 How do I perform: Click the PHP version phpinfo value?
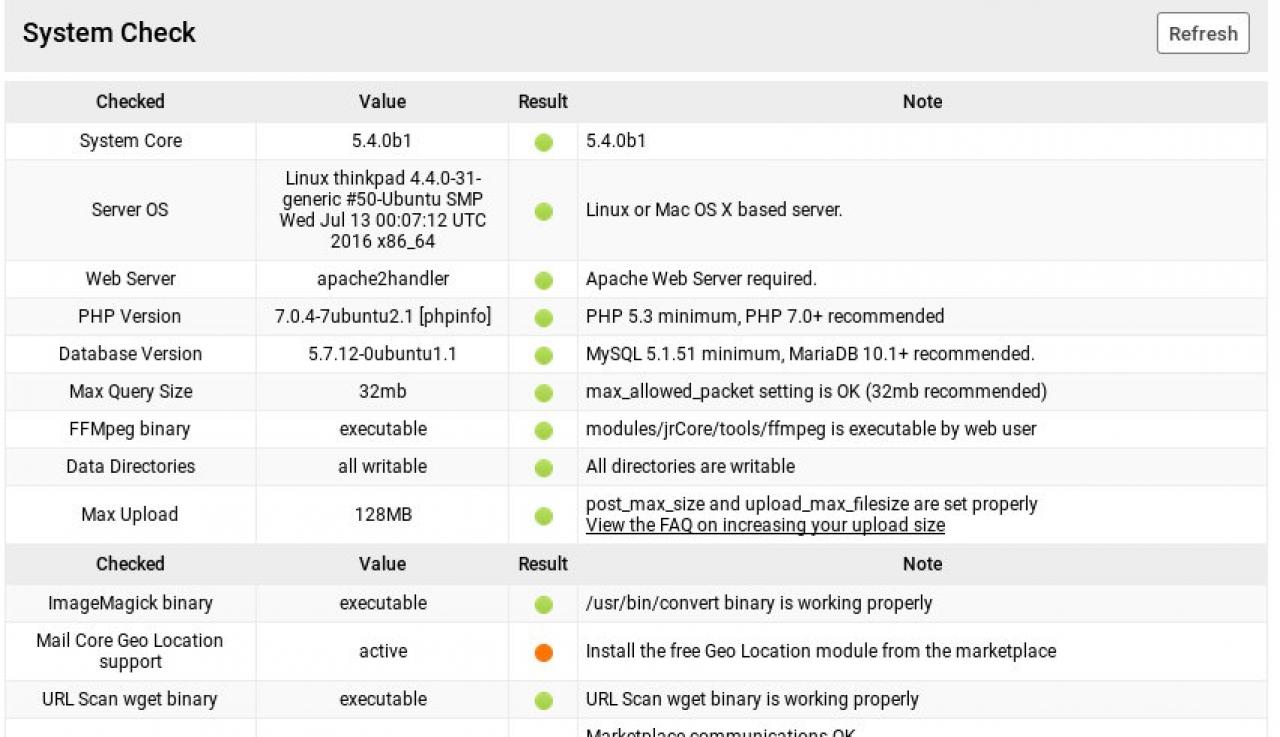[455, 316]
